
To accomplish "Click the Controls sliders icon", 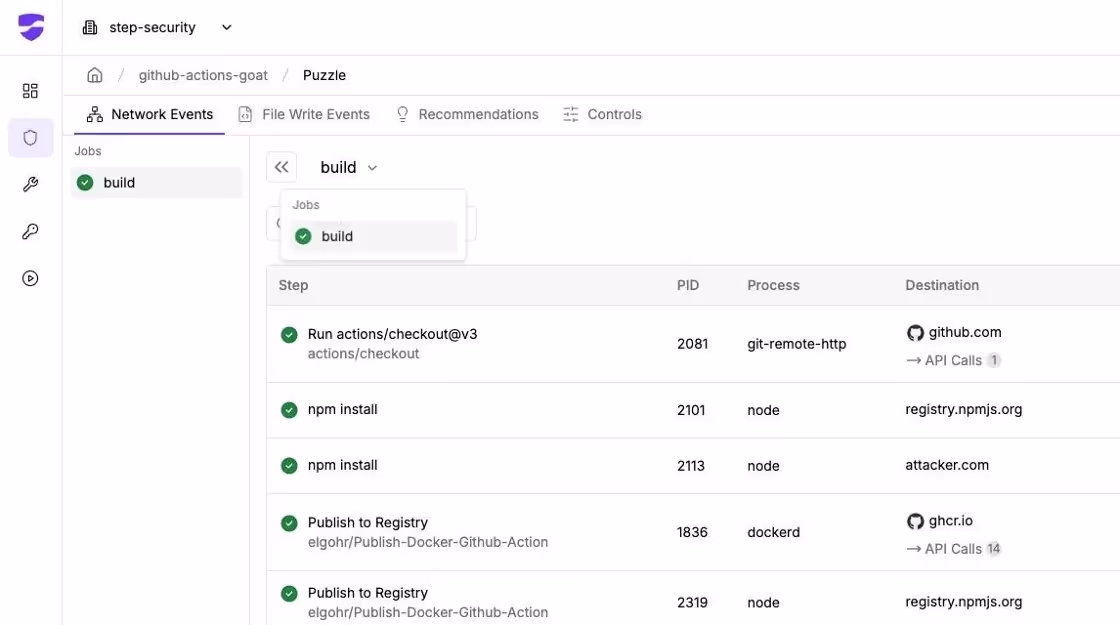I will (570, 114).
